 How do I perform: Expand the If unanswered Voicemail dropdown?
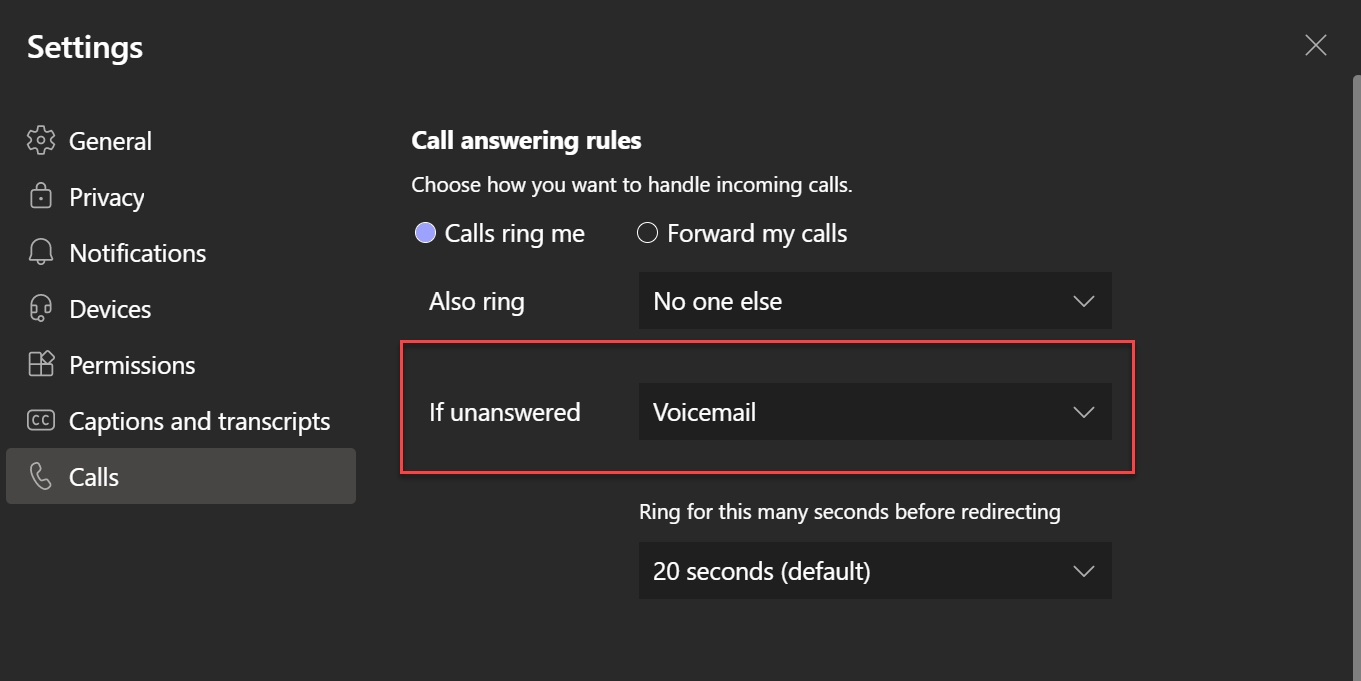tap(875, 411)
